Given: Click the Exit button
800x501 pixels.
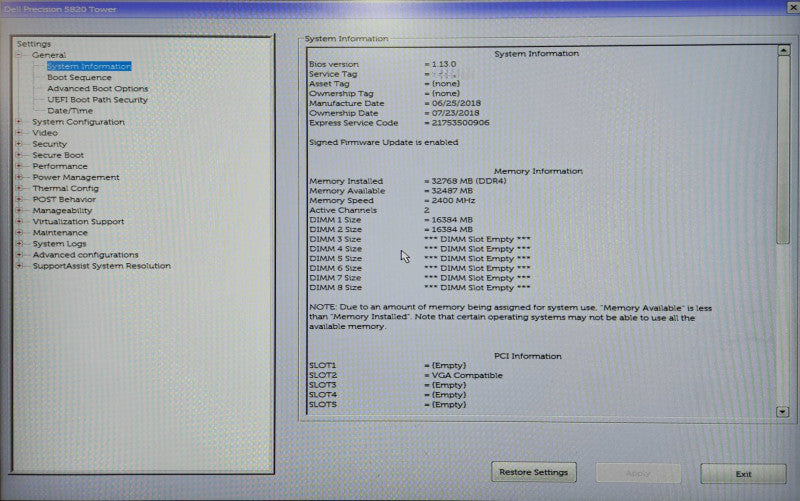Looking at the screenshot, I should [743, 474].
